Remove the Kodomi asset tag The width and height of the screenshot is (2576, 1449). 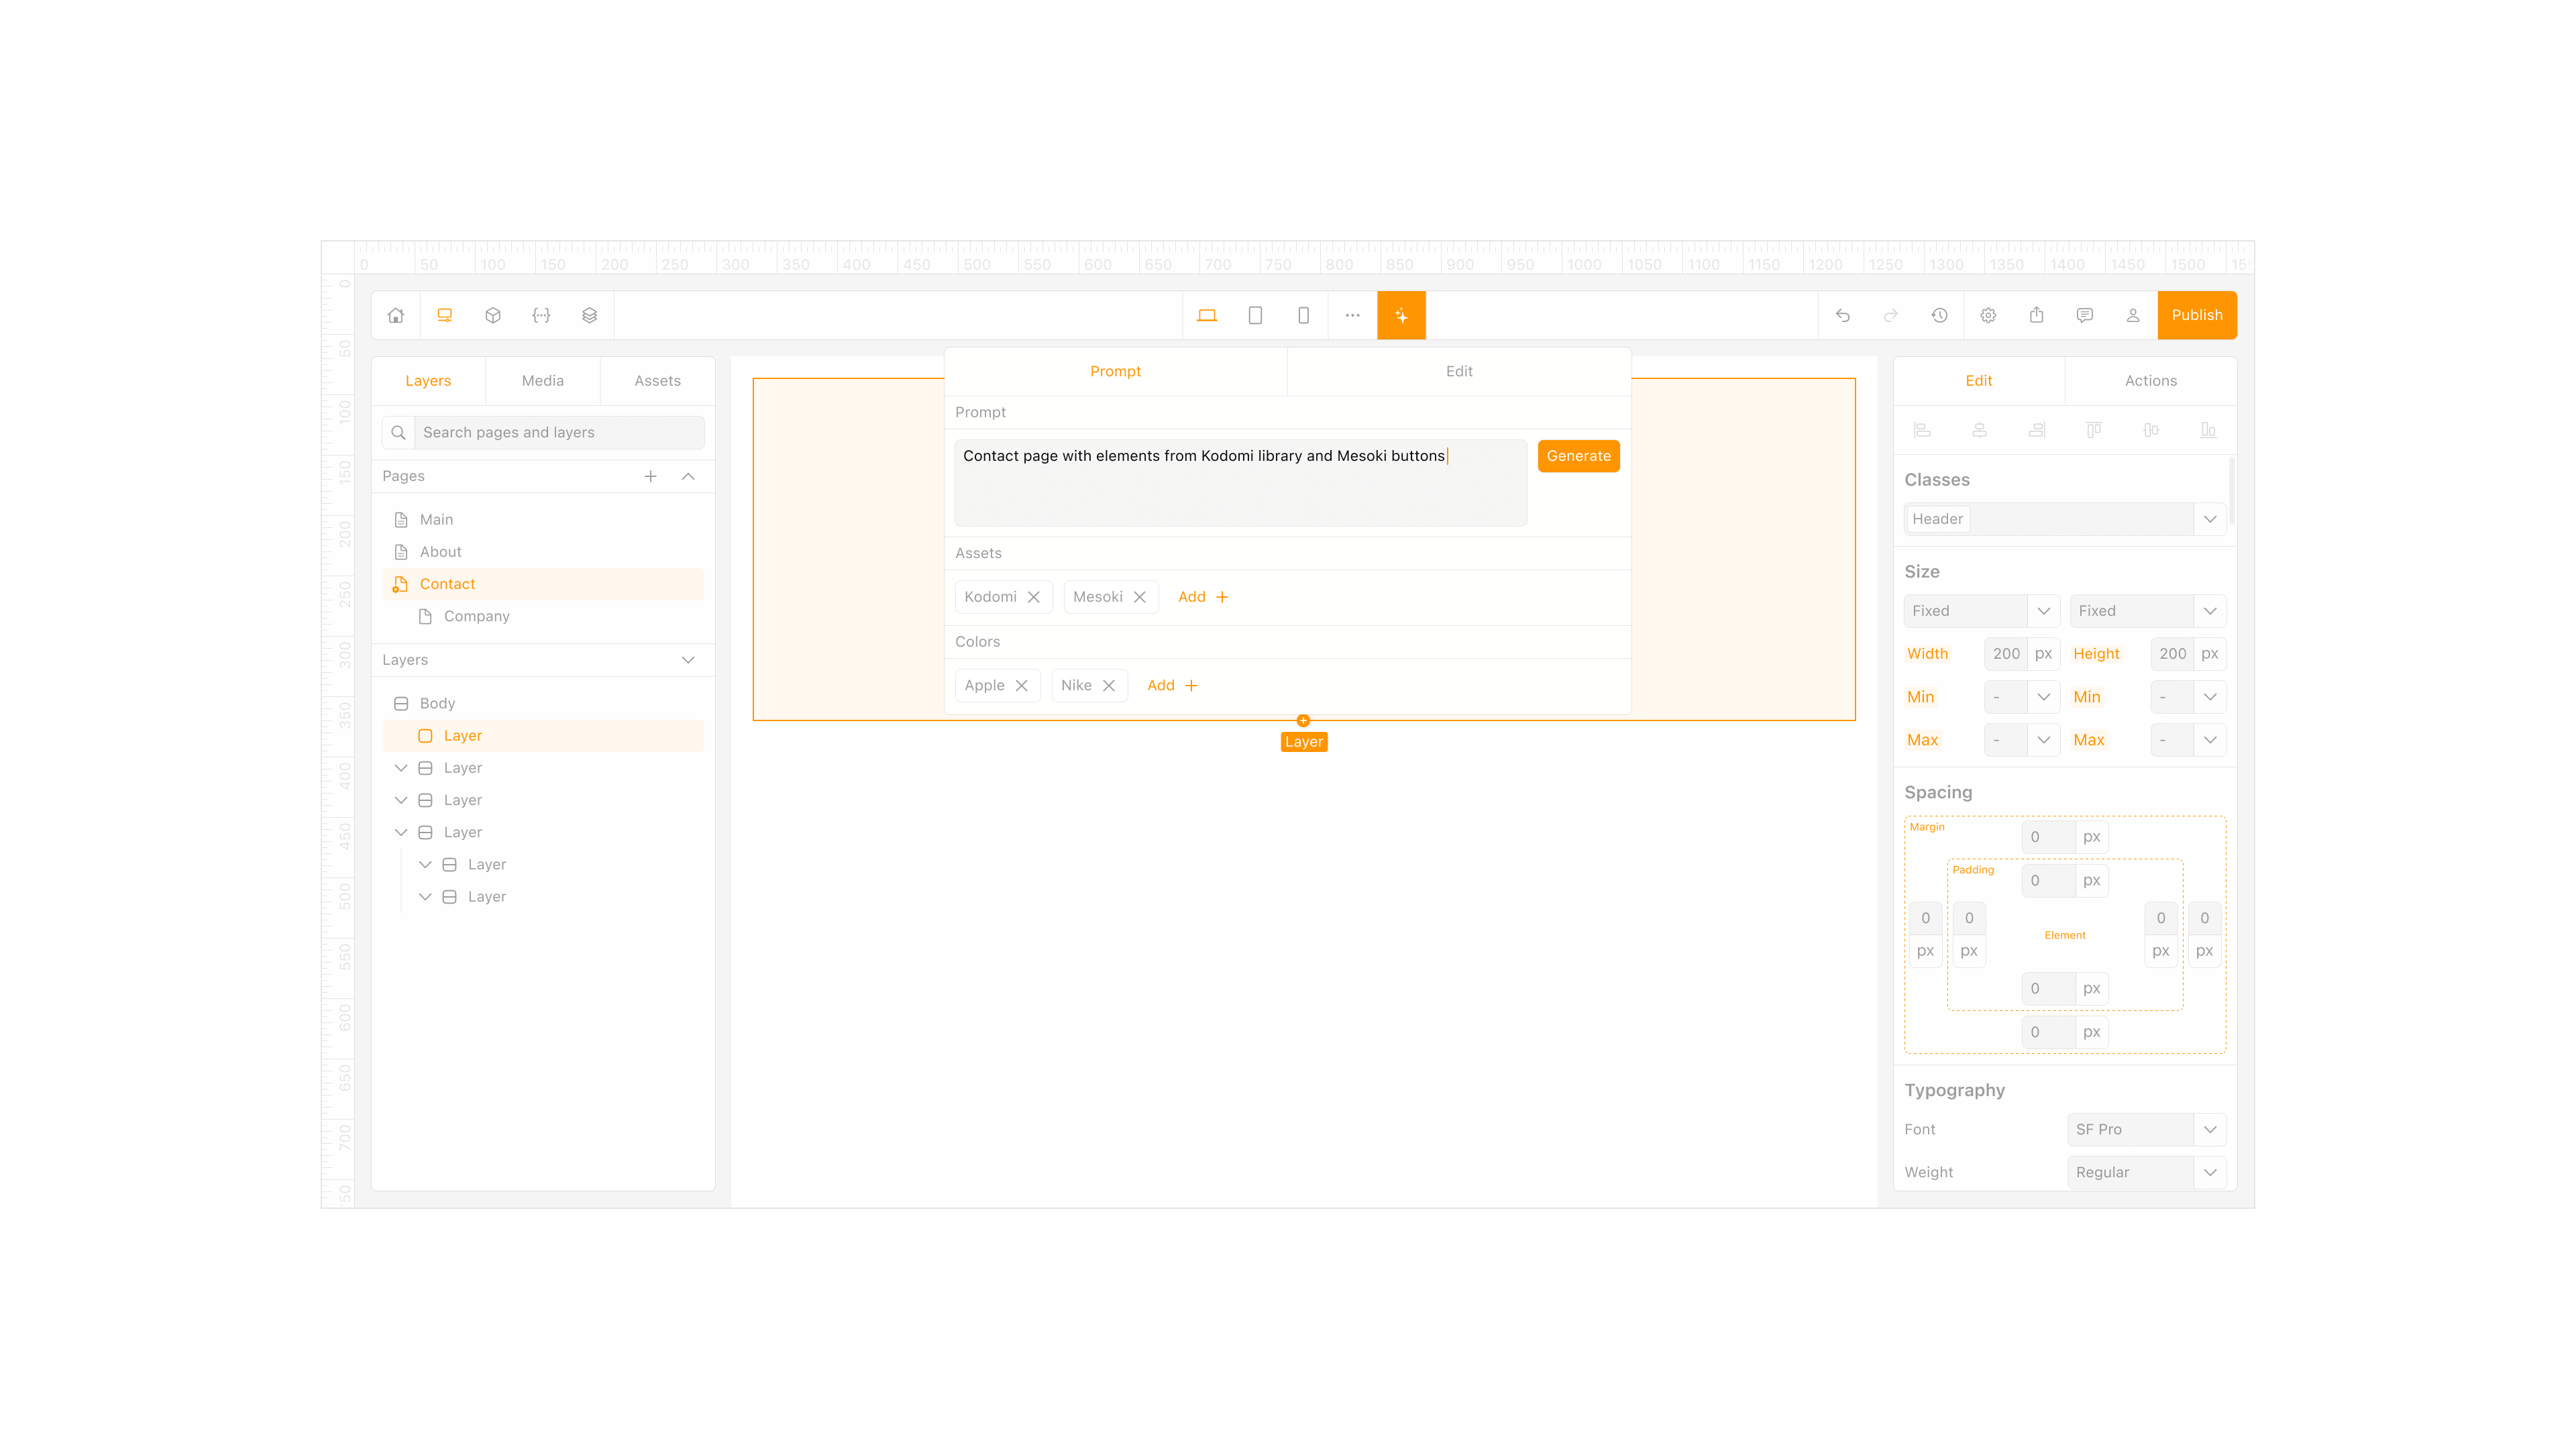[1034, 597]
